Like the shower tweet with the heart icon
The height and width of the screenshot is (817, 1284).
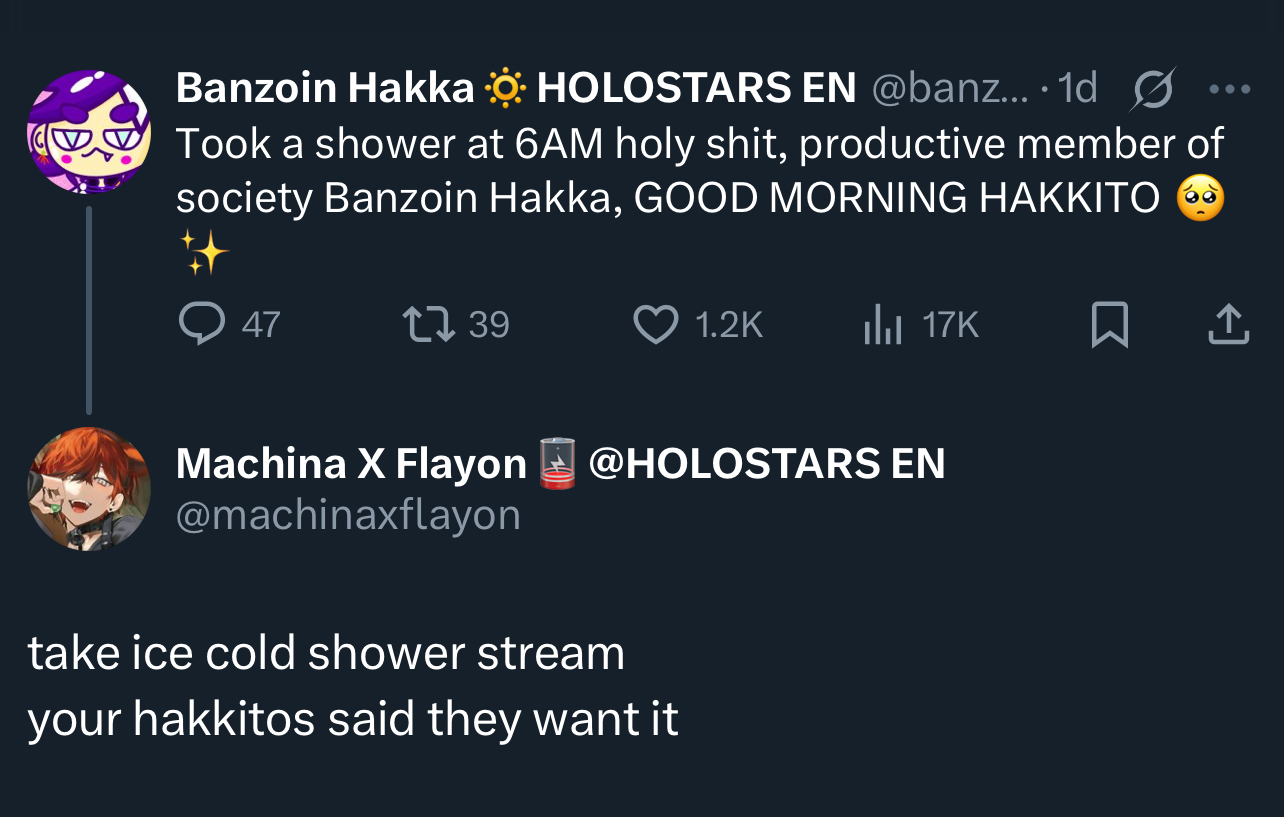(x=656, y=324)
